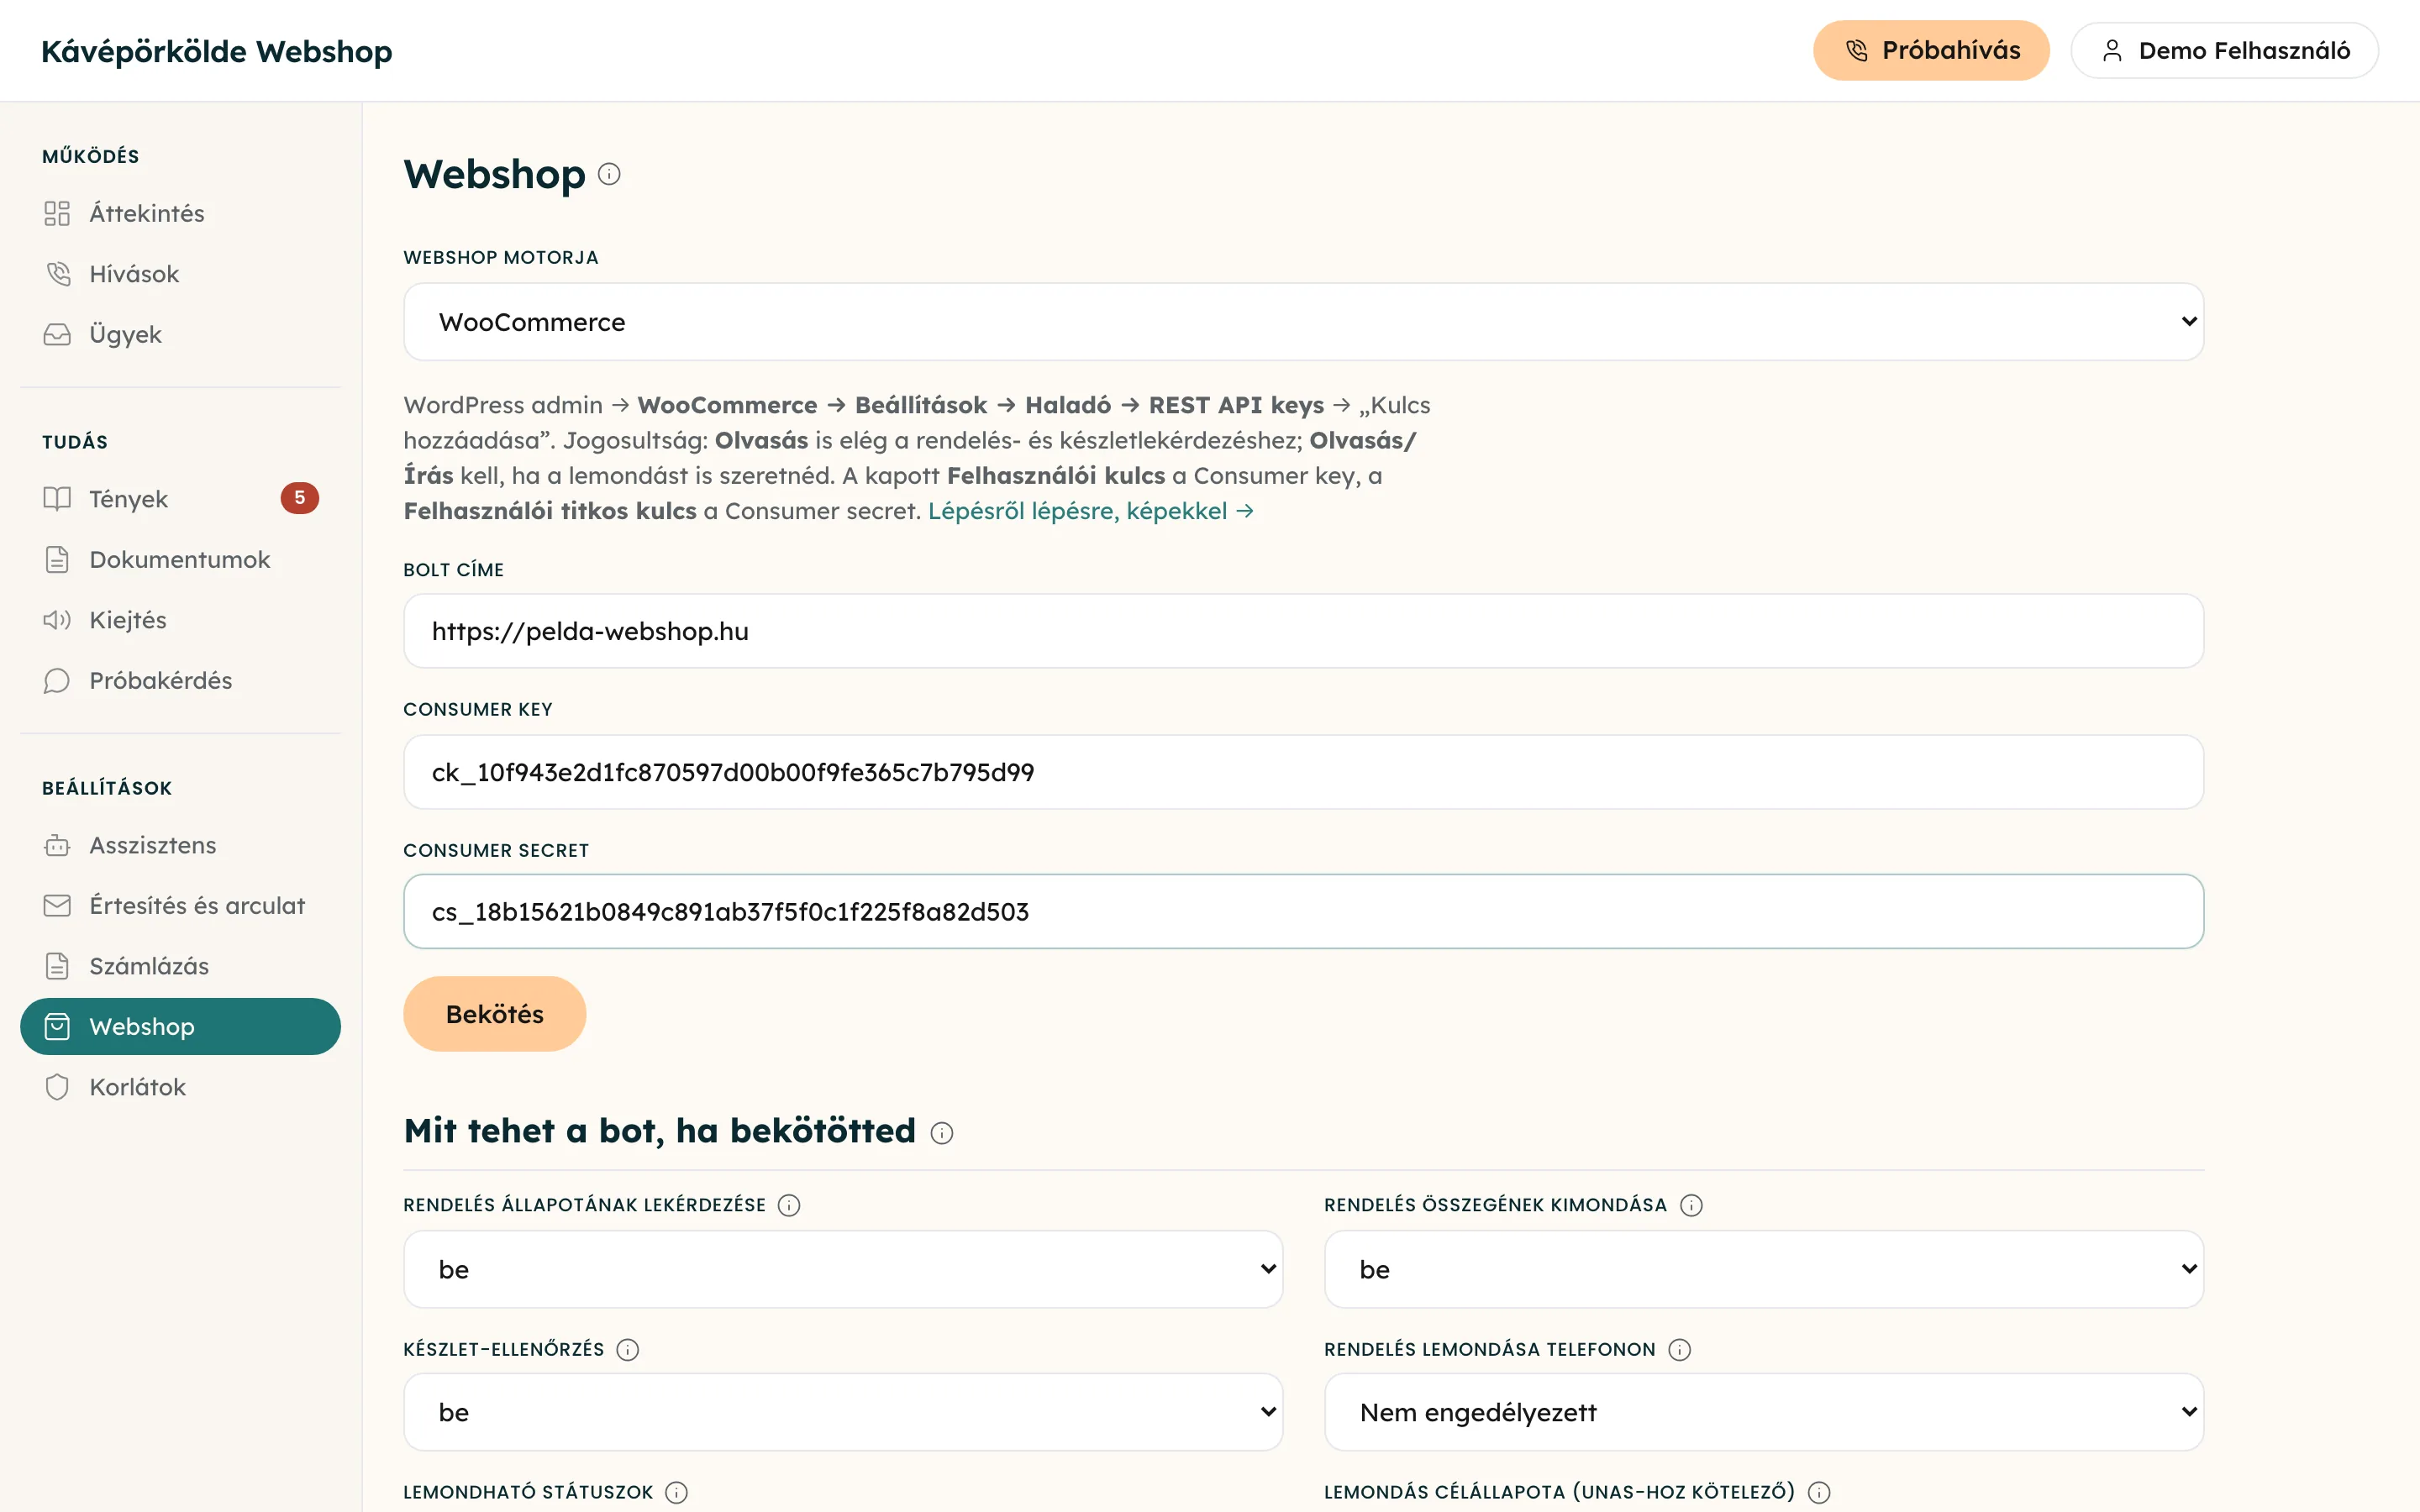The height and width of the screenshot is (1512, 2420).
Task: Click the Consumer secret input field
Action: point(1303,912)
